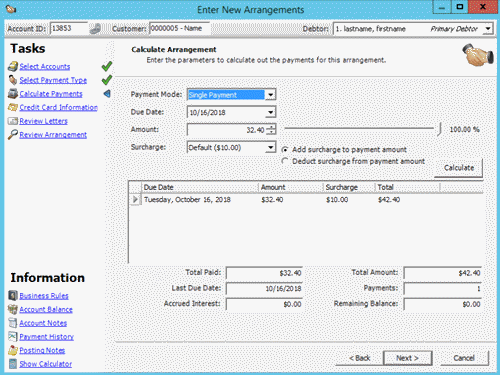Click the Remaining Balance field
Image resolution: width=500 pixels, height=375 pixels.
point(443,304)
